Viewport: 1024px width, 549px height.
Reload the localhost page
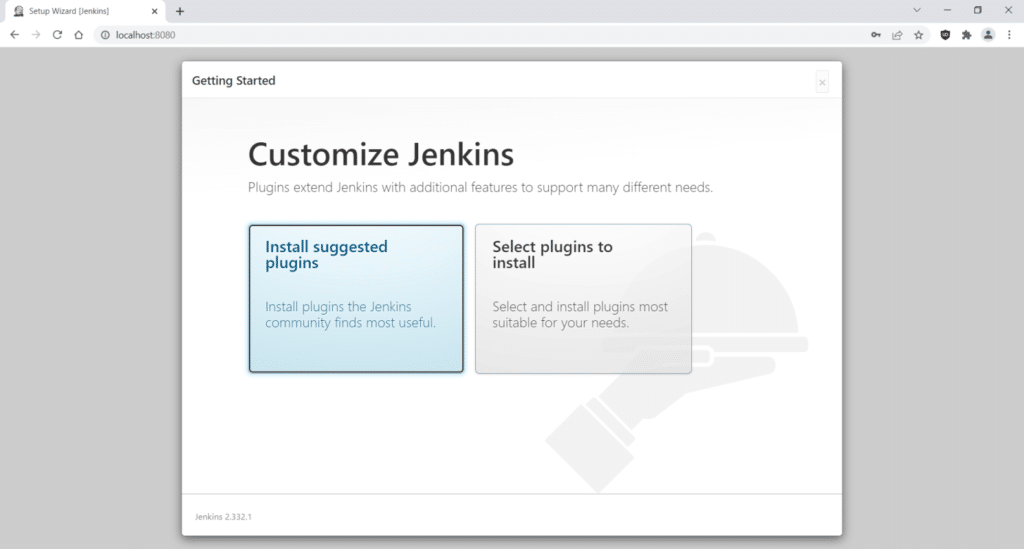click(x=57, y=35)
